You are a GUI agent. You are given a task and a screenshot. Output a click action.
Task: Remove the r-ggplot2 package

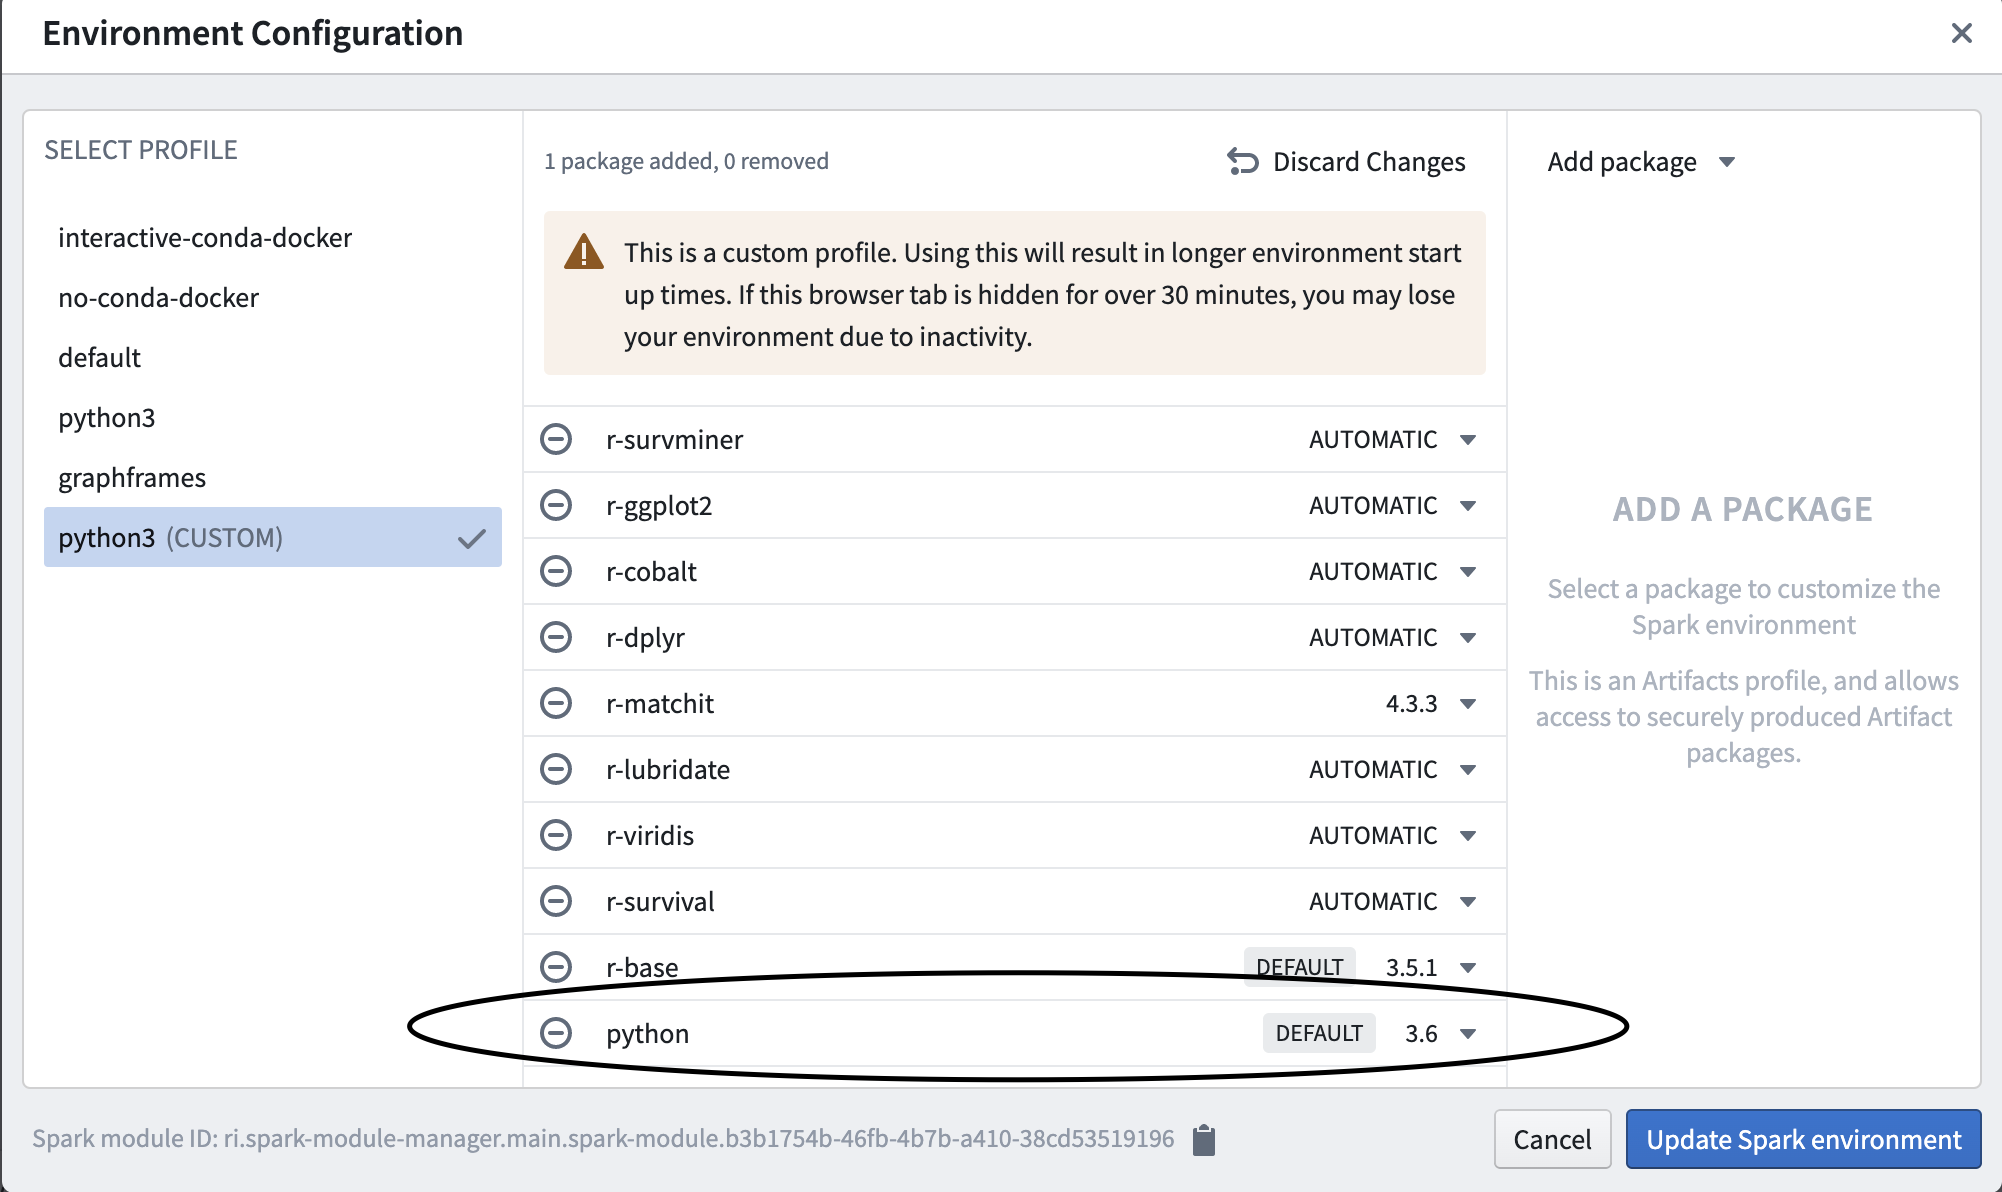tap(556, 505)
